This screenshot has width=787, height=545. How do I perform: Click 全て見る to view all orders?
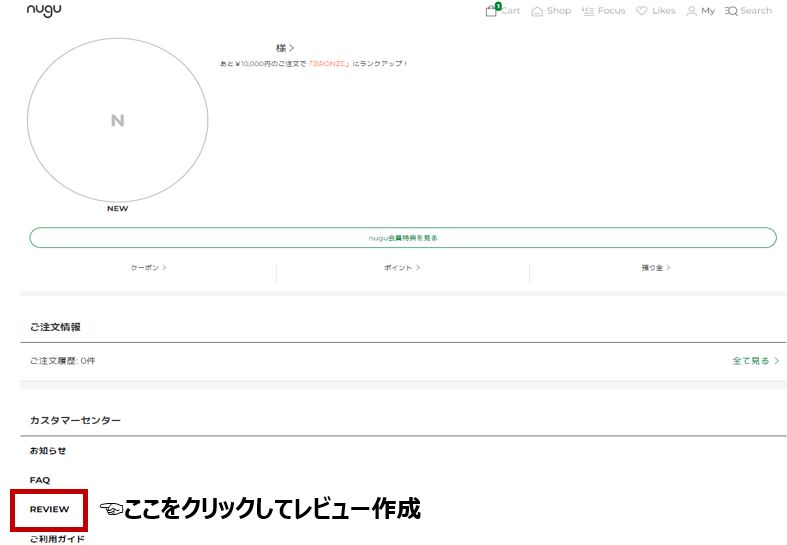(x=755, y=361)
